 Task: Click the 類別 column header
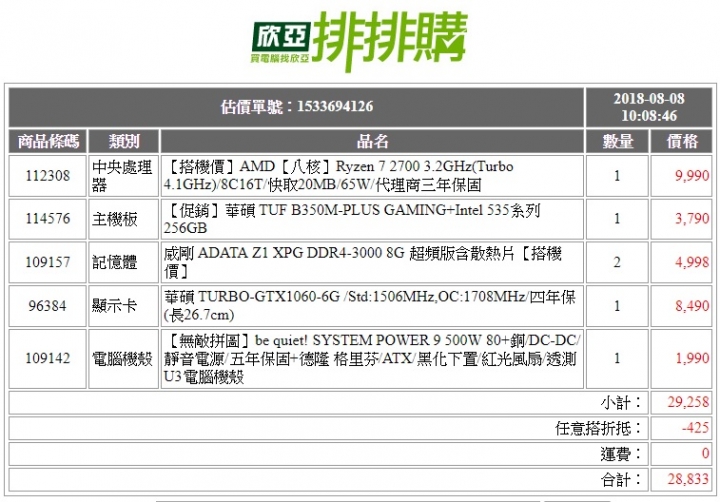124,141
